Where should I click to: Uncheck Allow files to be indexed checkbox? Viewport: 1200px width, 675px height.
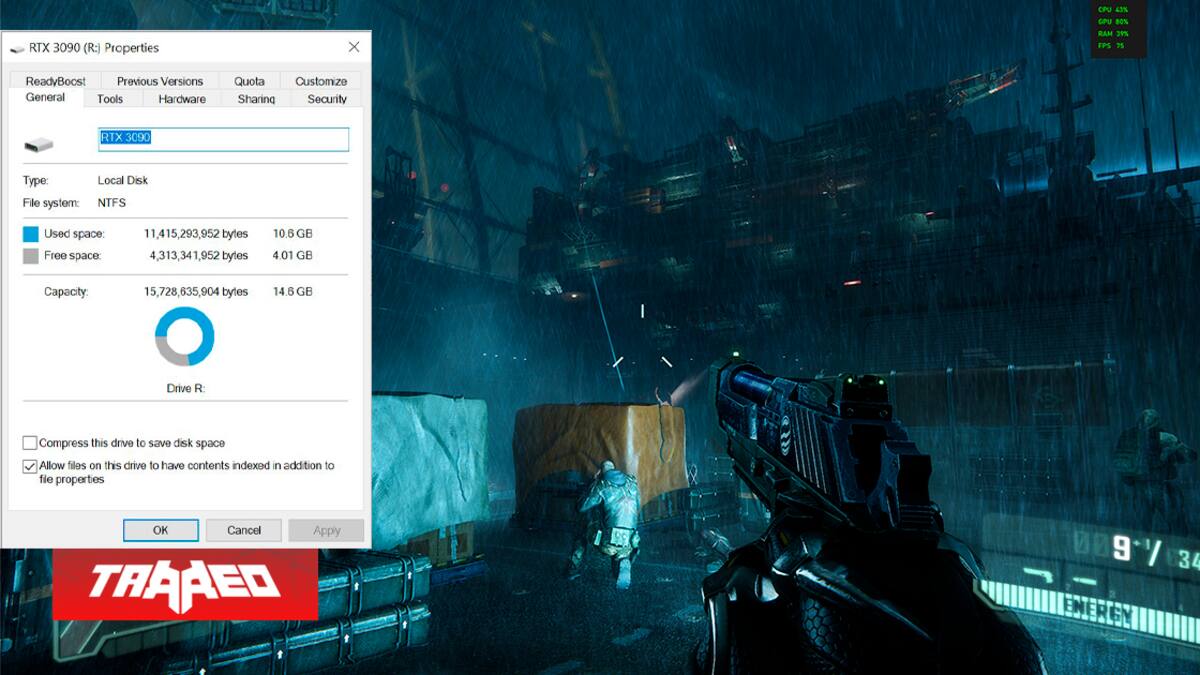tap(30, 466)
